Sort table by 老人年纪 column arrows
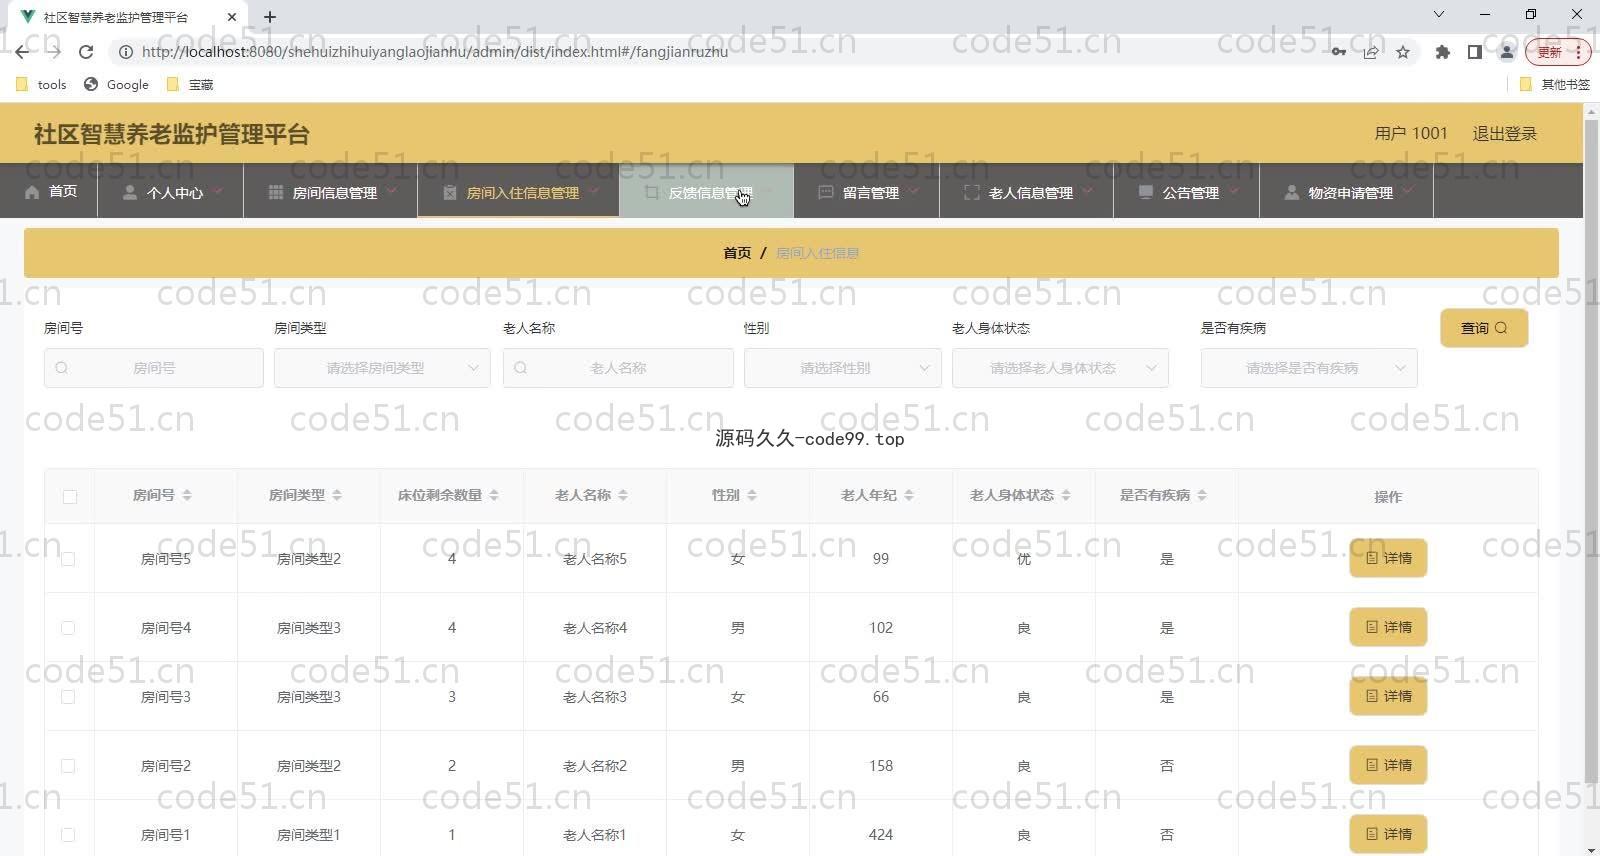1600x856 pixels. [909, 495]
